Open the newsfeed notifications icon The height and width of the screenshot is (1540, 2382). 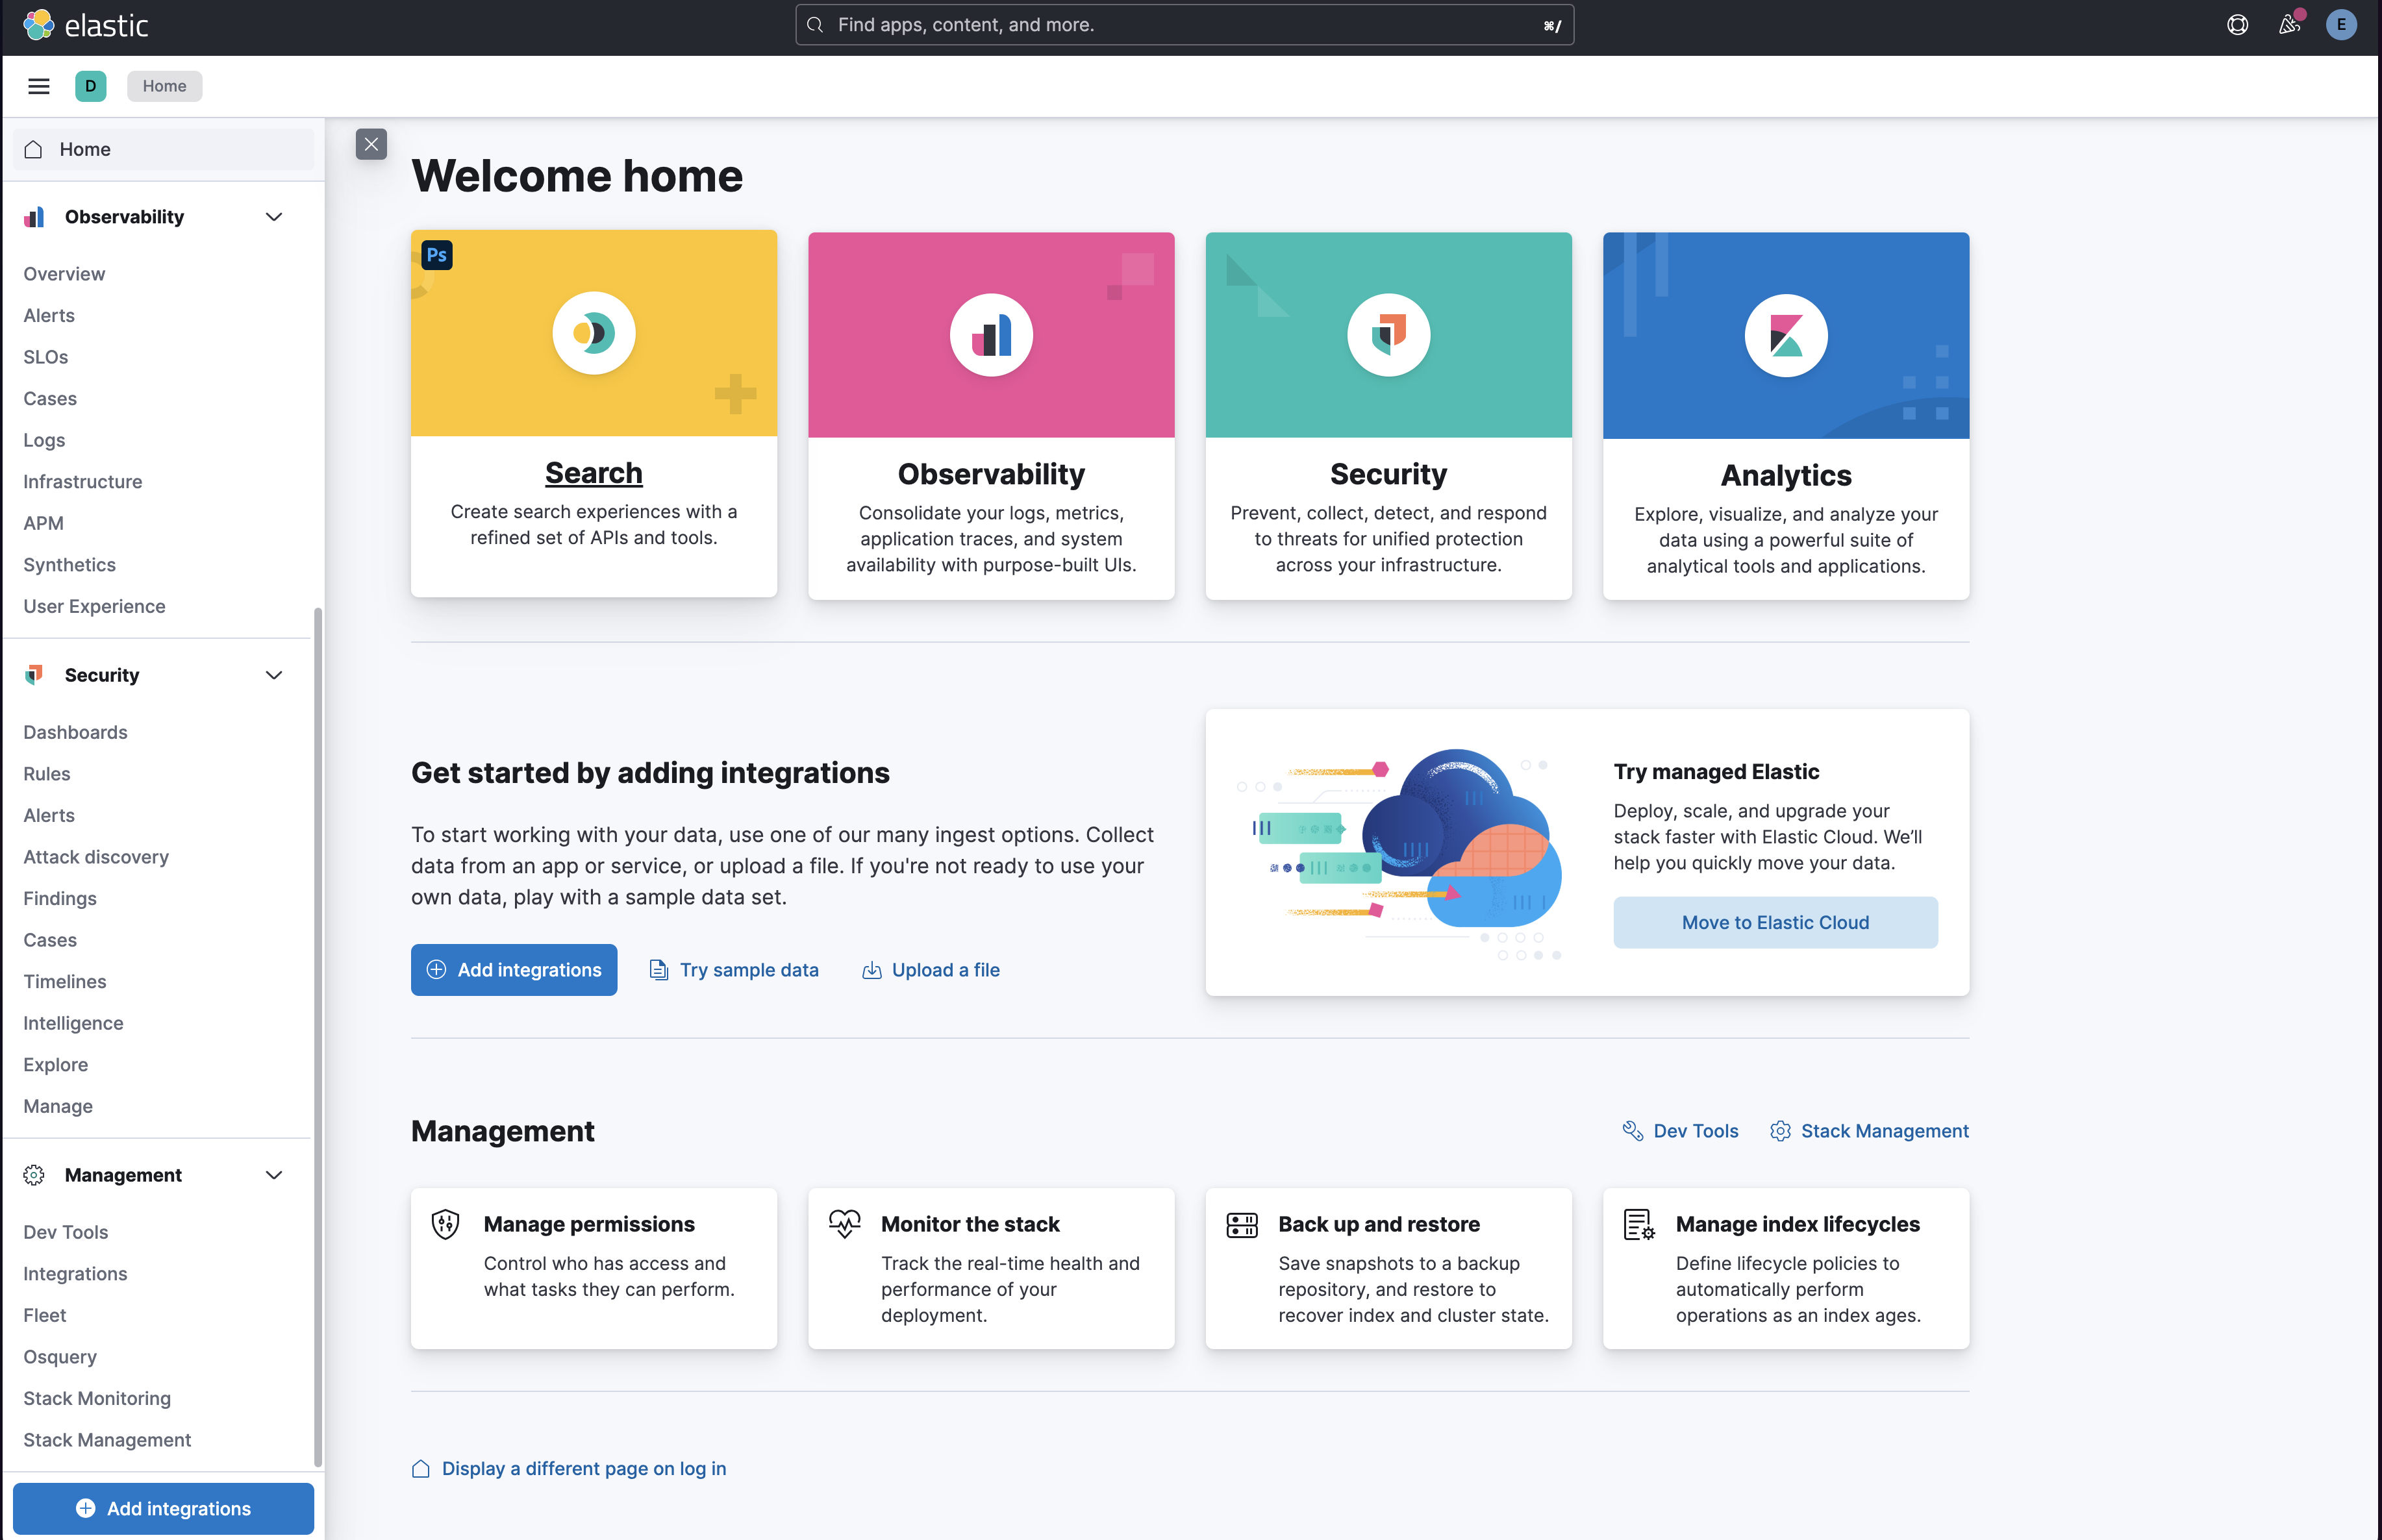coord(2289,25)
